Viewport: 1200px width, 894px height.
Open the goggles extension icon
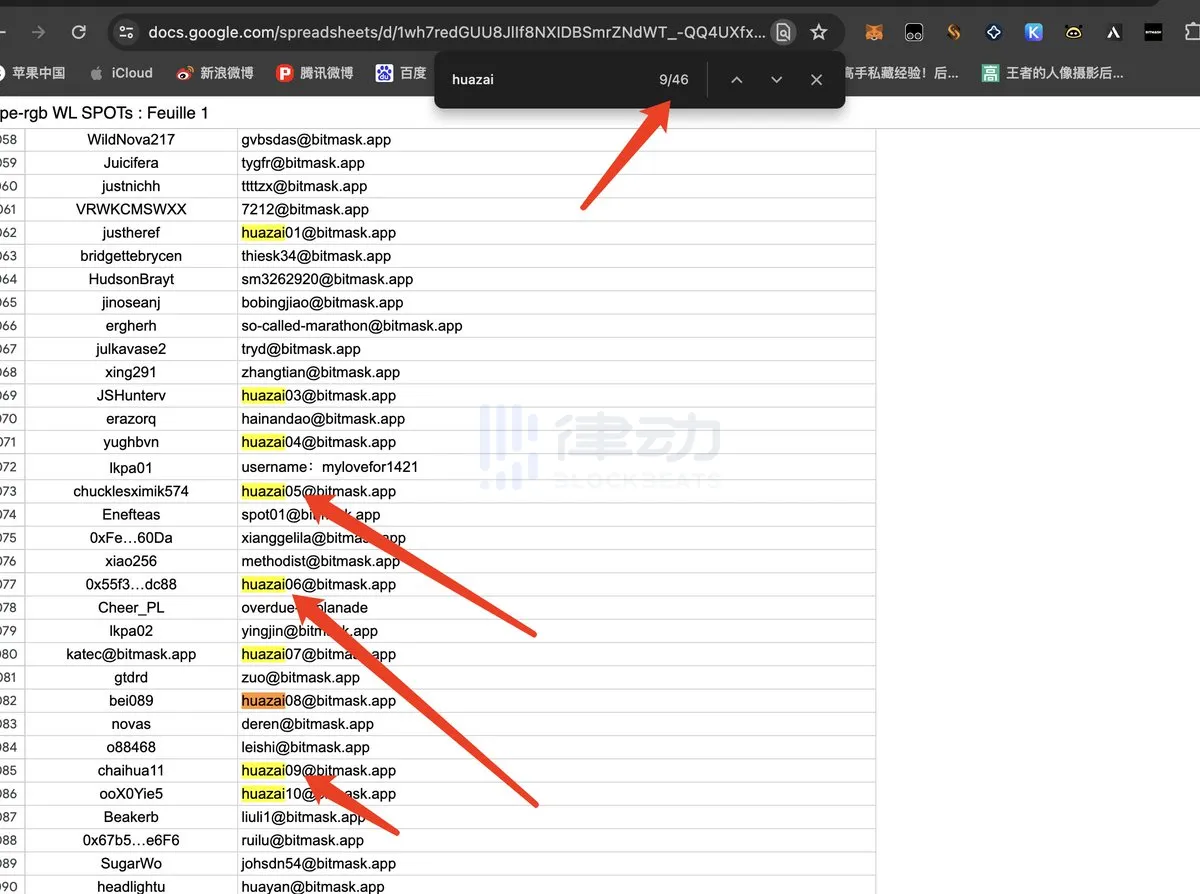coord(914,32)
